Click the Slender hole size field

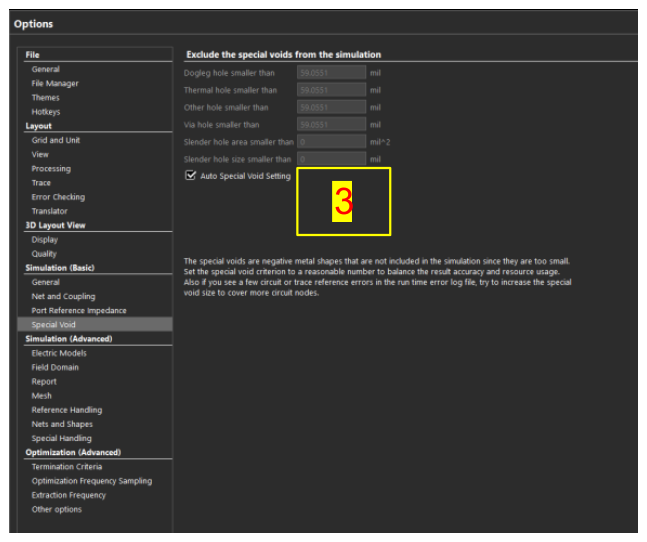[331, 159]
